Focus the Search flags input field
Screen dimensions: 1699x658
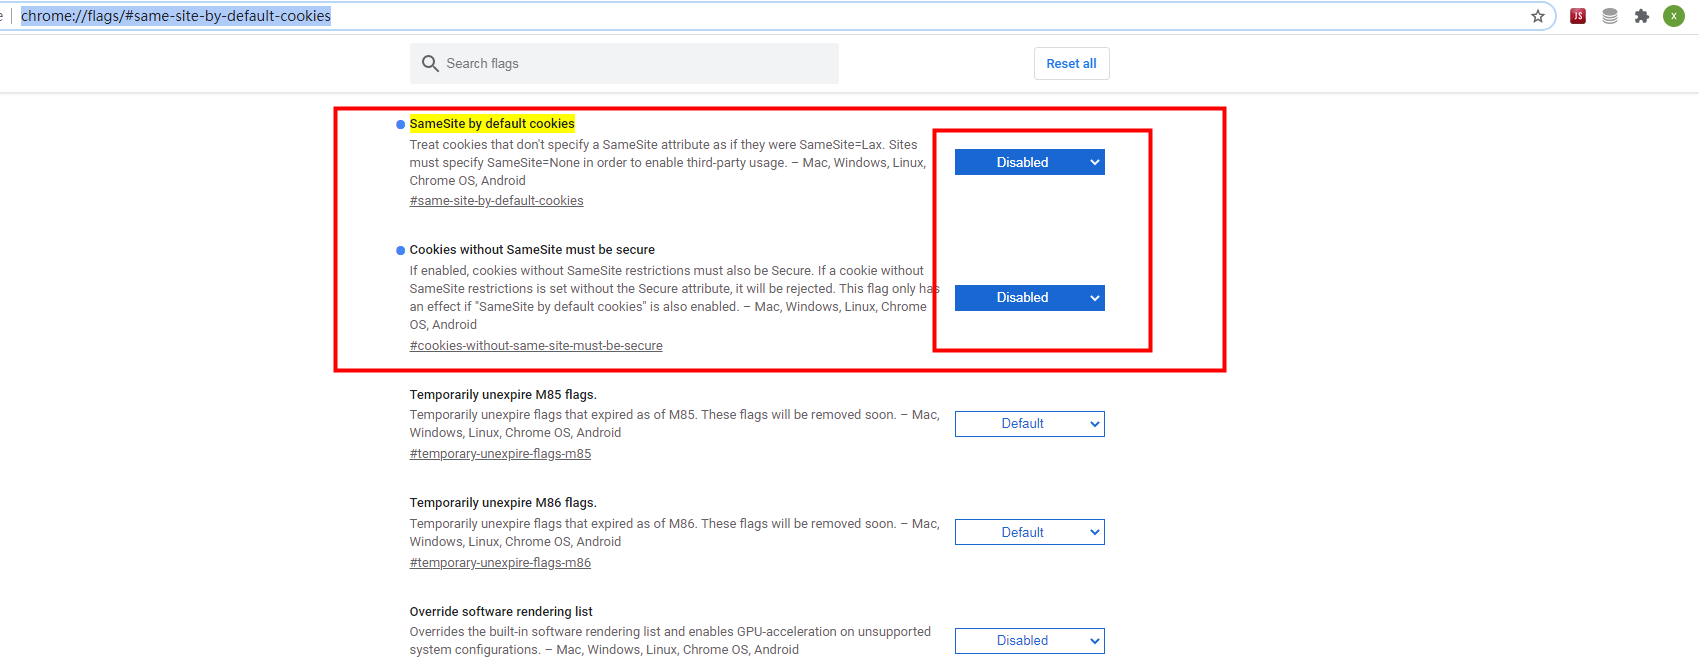pos(624,63)
